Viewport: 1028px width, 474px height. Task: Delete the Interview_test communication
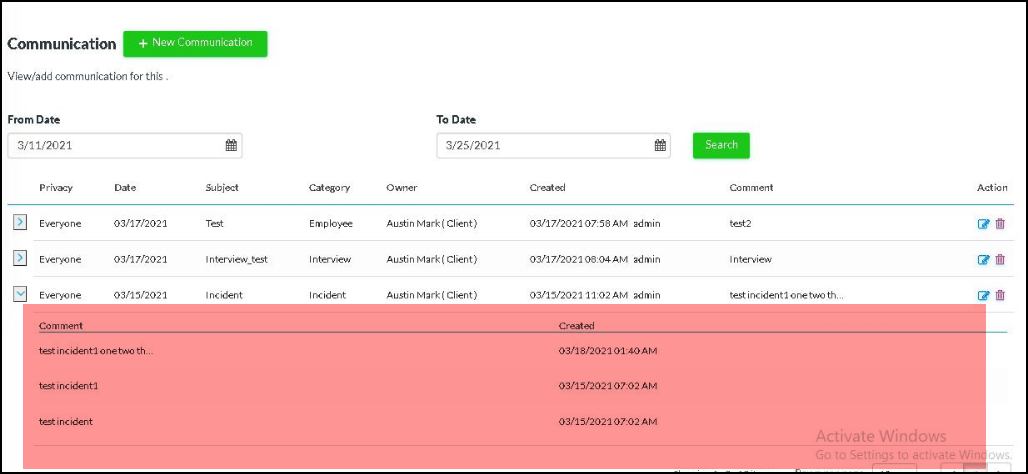[1000, 260]
